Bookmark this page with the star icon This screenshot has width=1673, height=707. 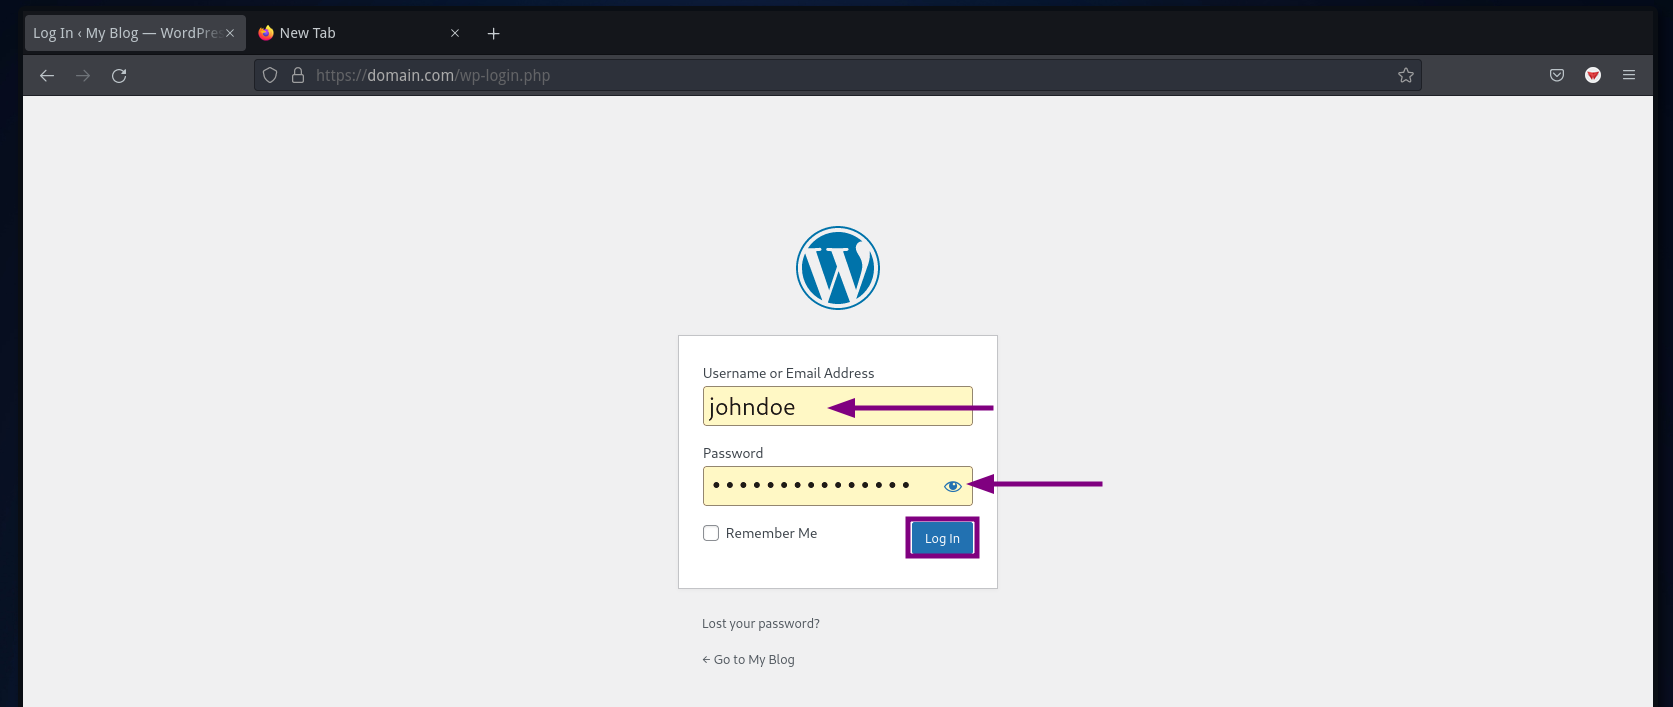click(1406, 75)
